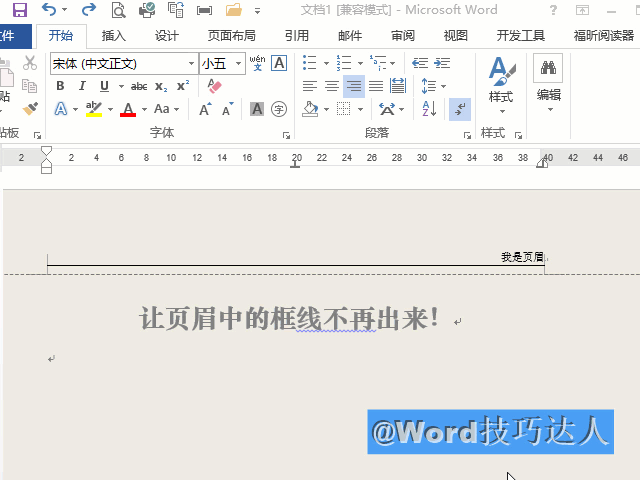
Task: Click the folder open icon in quick access
Action: (233, 10)
